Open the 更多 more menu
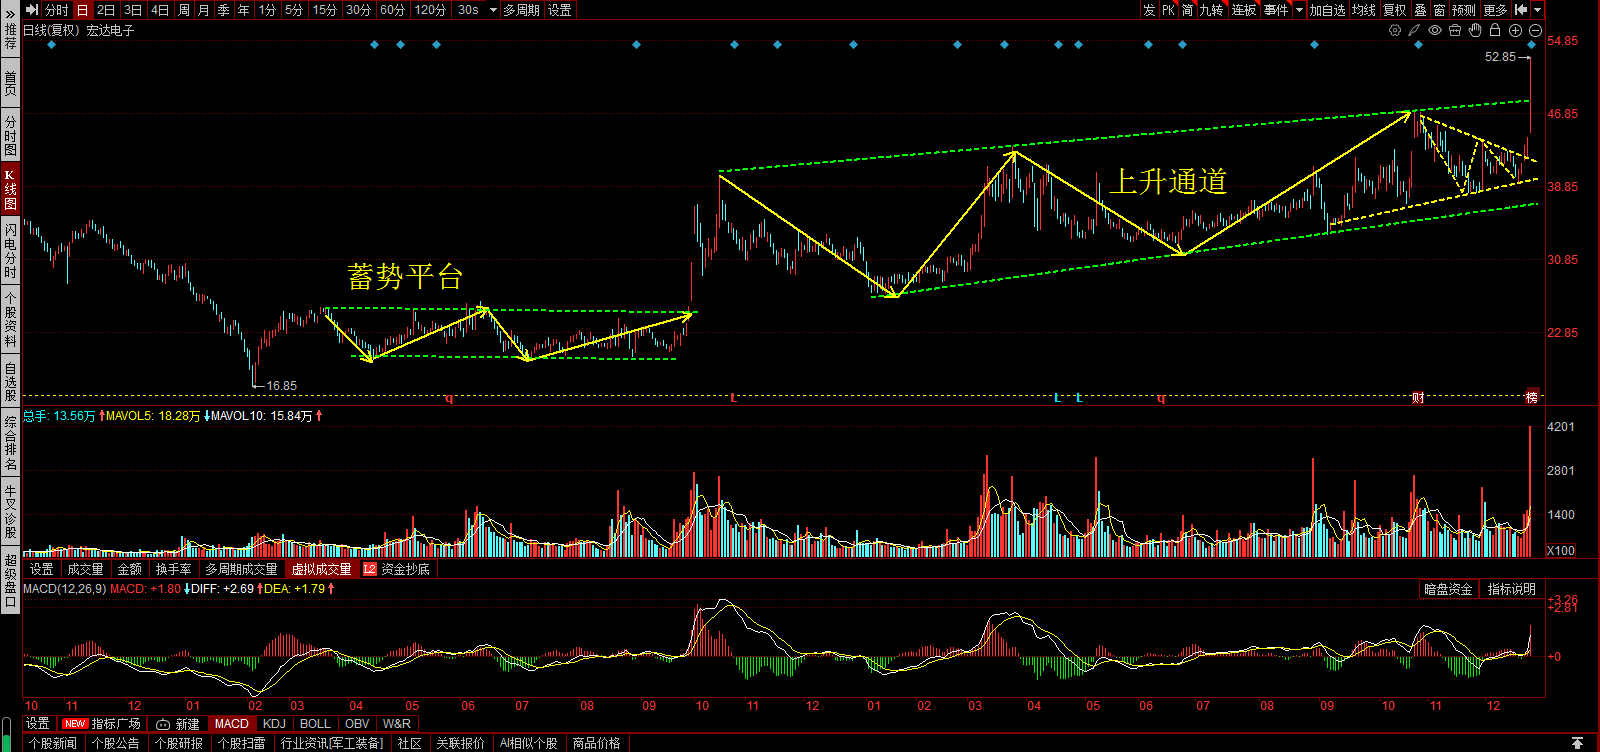The width and height of the screenshot is (1600, 752). tap(1495, 10)
